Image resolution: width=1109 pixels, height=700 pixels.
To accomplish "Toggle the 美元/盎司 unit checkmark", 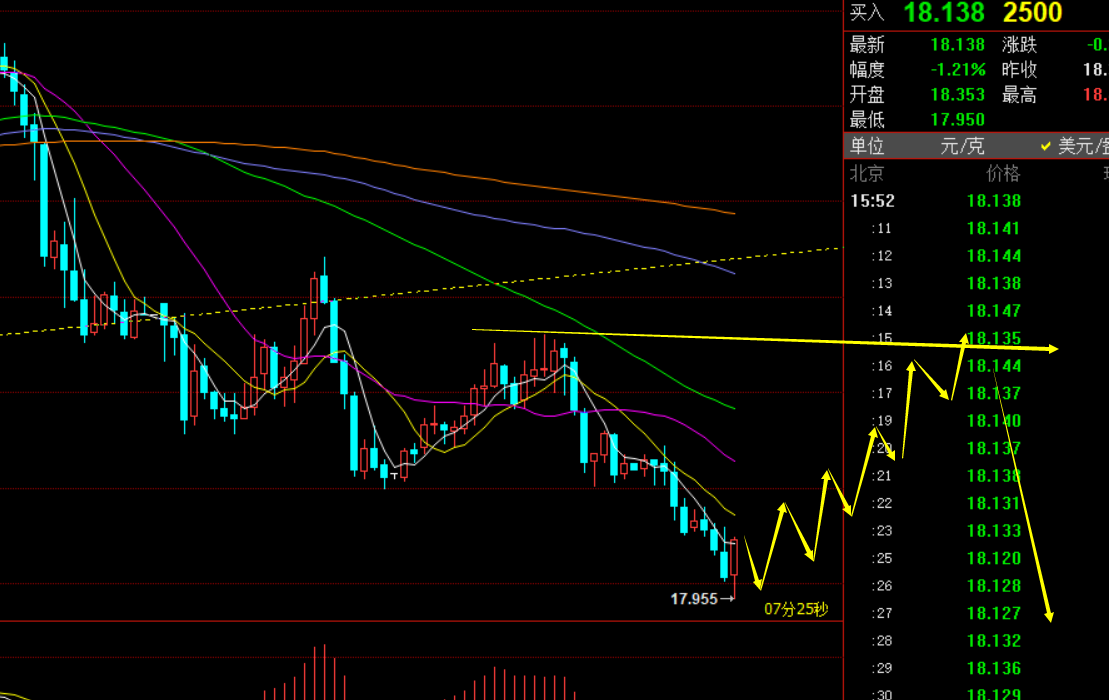I will click(1046, 146).
